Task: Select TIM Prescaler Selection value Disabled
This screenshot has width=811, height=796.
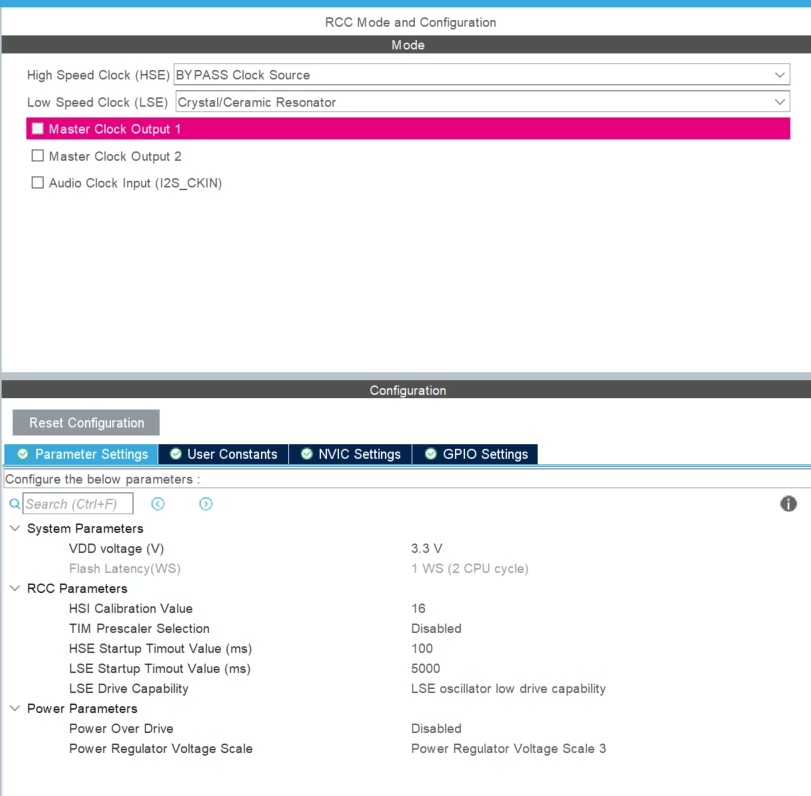Action: click(x=436, y=628)
